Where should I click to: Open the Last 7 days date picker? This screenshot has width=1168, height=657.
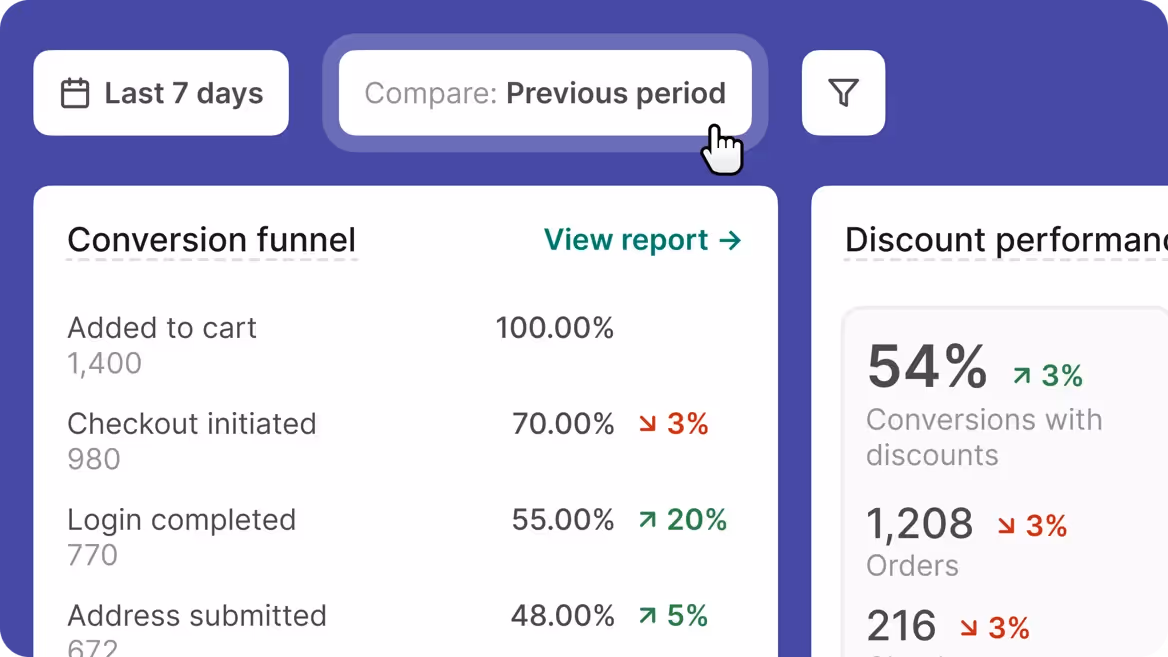tap(161, 93)
